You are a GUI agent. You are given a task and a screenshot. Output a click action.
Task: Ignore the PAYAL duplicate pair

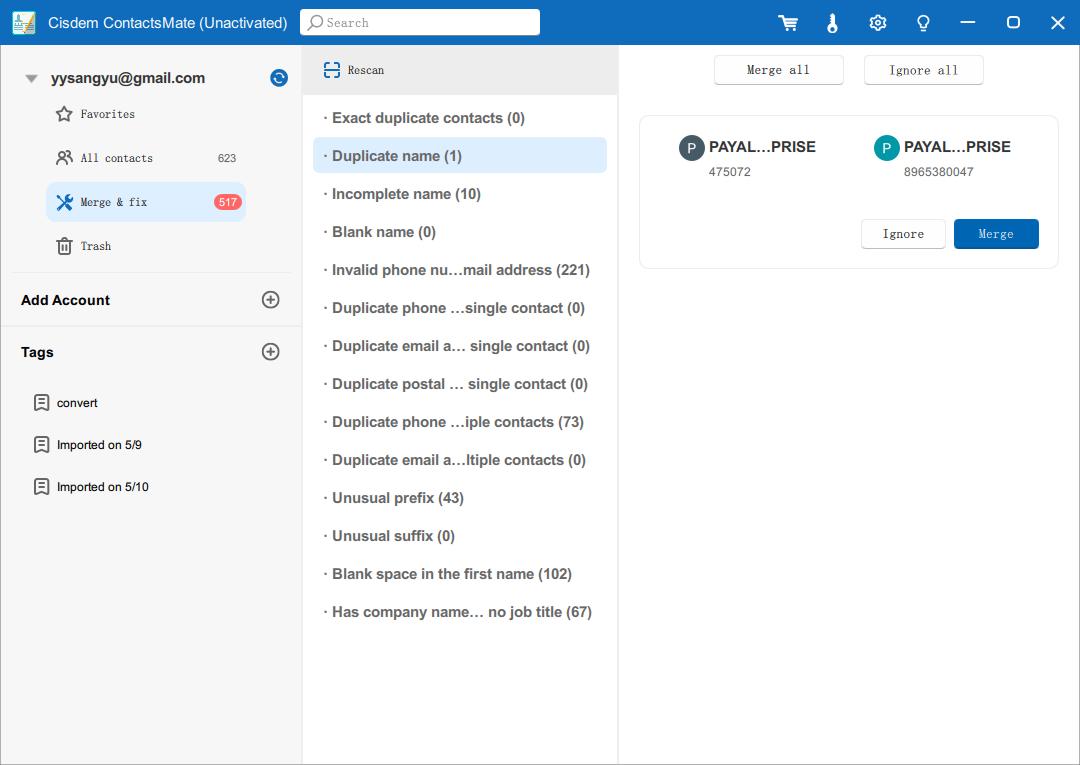point(902,234)
